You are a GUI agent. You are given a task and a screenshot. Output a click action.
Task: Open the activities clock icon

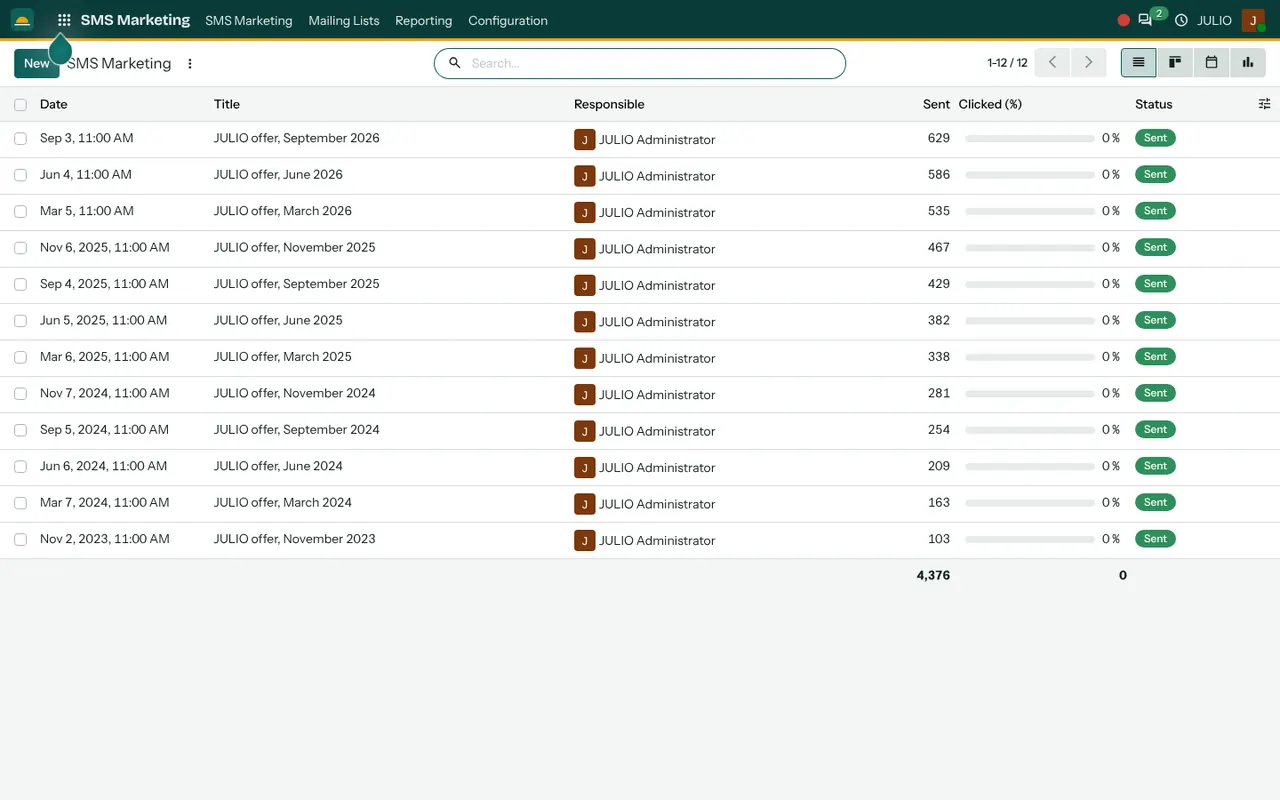pyautogui.click(x=1181, y=20)
